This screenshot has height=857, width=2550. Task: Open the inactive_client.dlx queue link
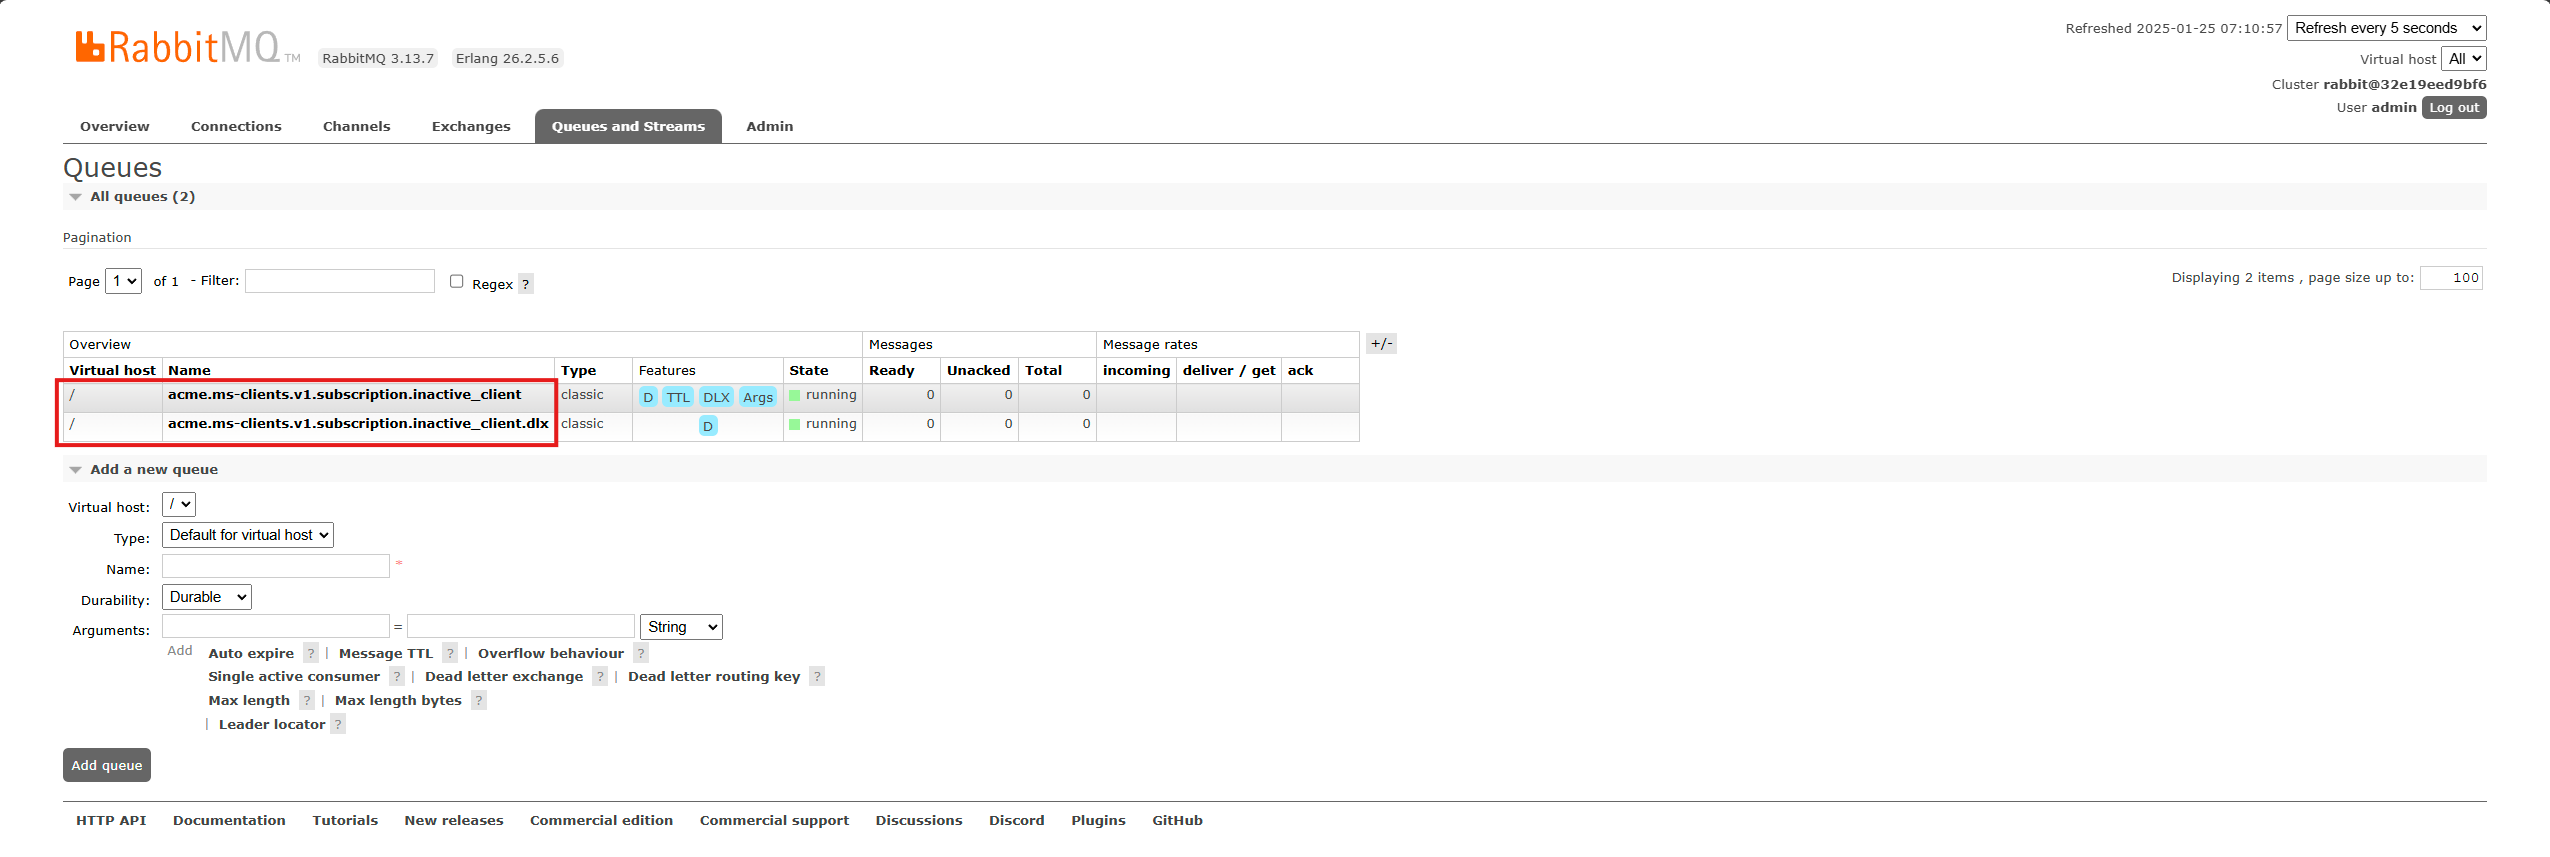[x=358, y=424]
